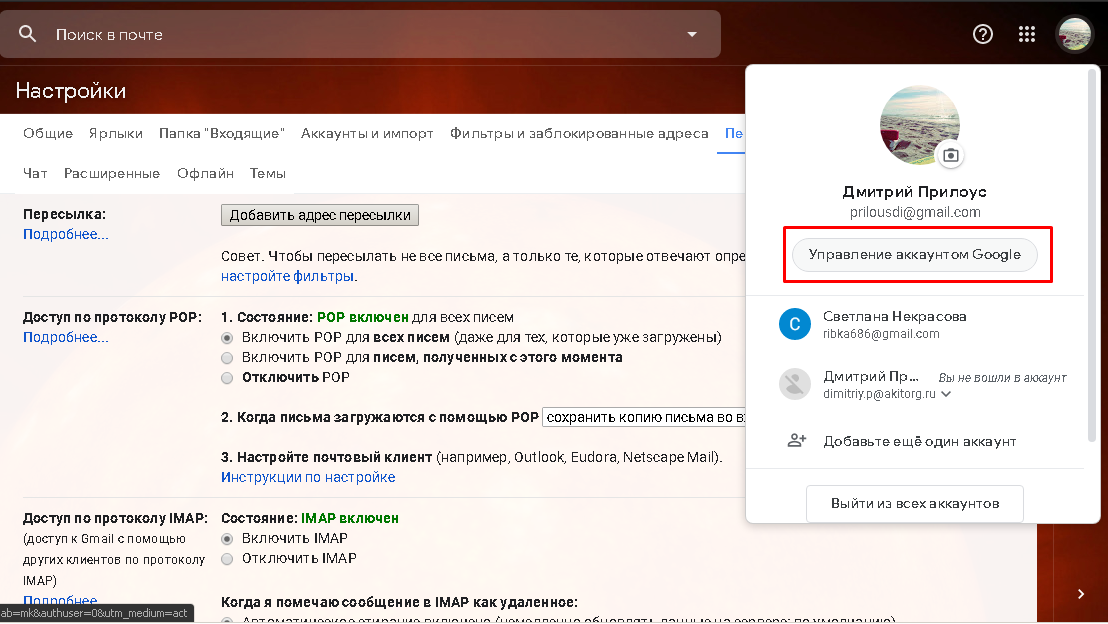Click the add account person icon

tap(796, 441)
